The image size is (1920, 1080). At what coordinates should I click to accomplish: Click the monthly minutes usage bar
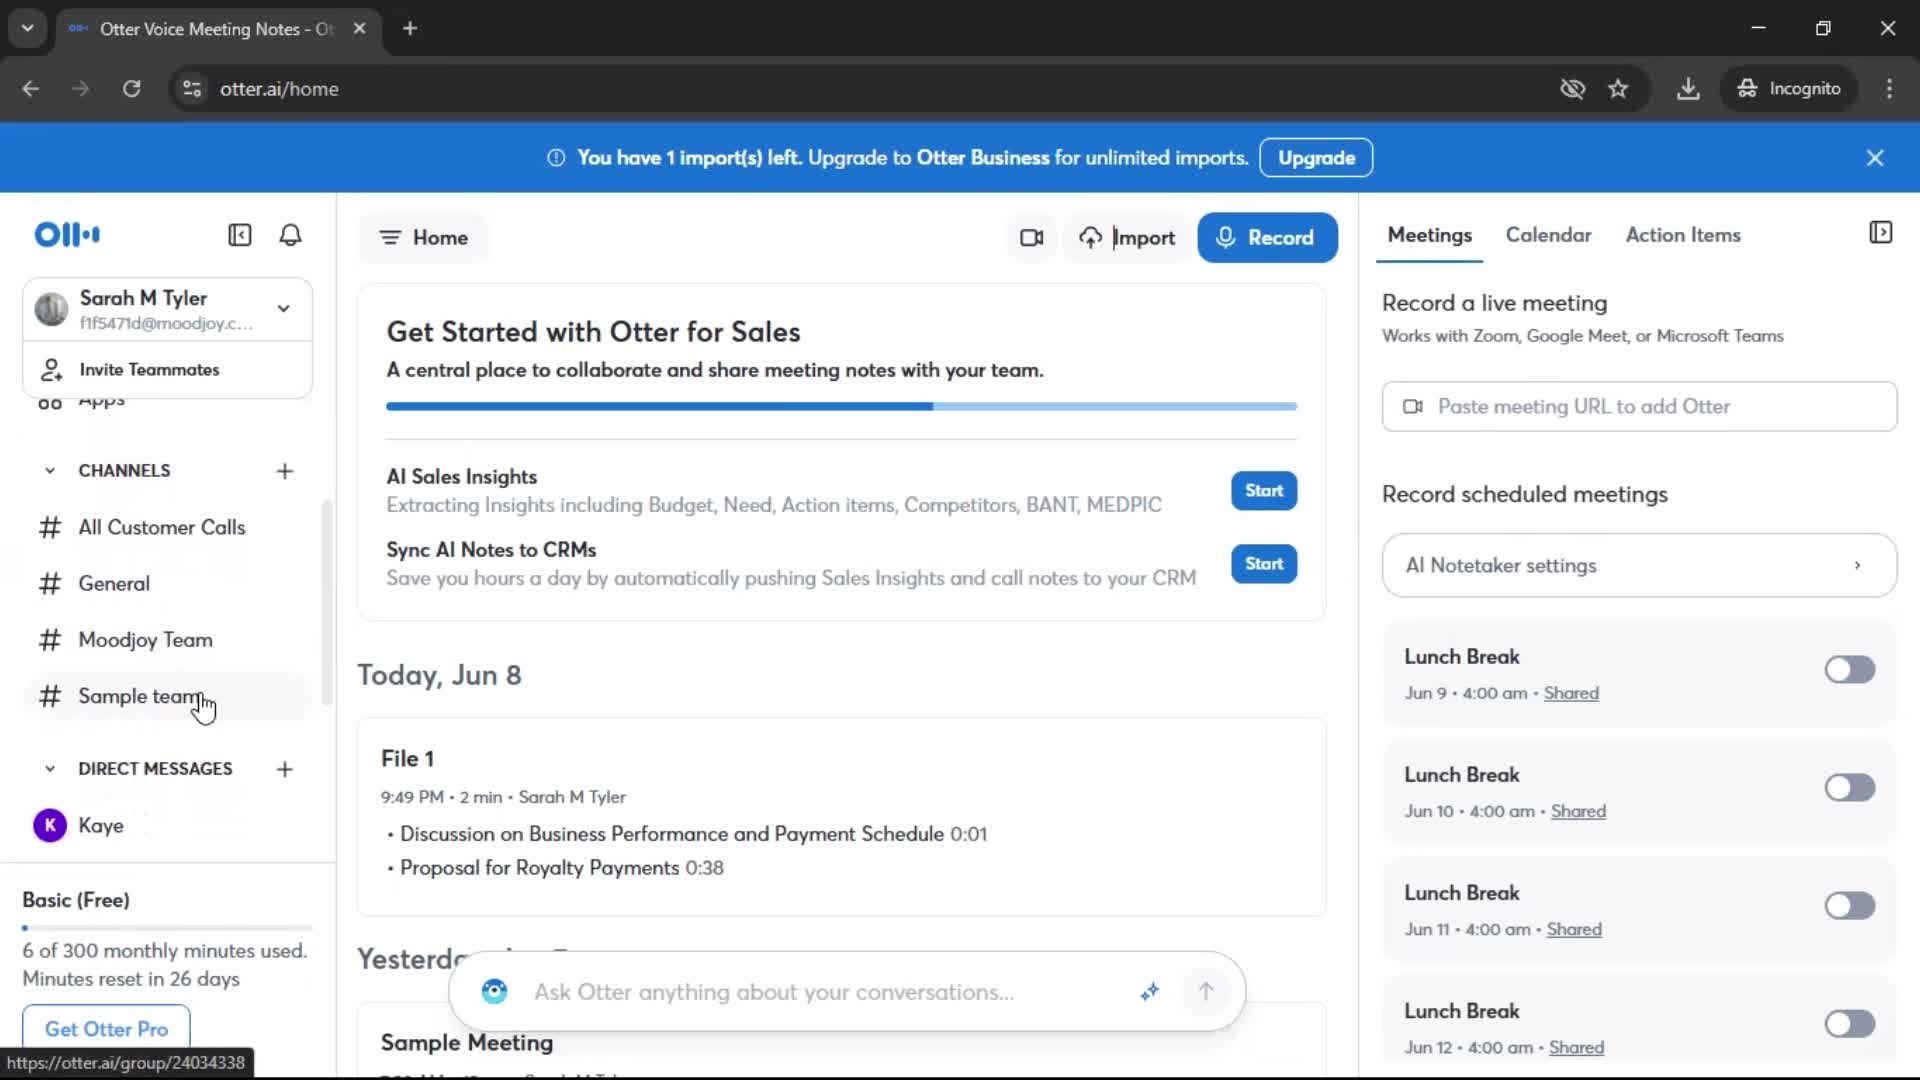coord(167,928)
